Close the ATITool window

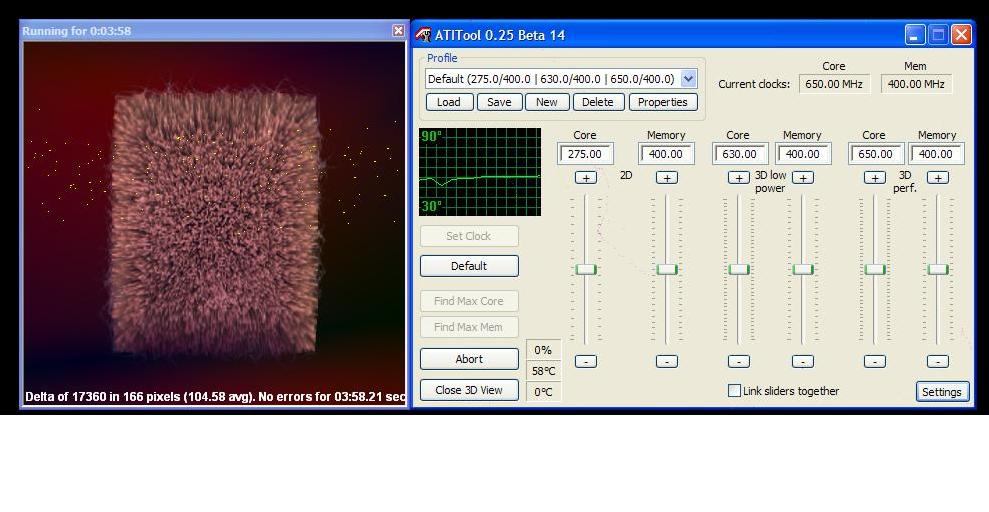[961, 35]
